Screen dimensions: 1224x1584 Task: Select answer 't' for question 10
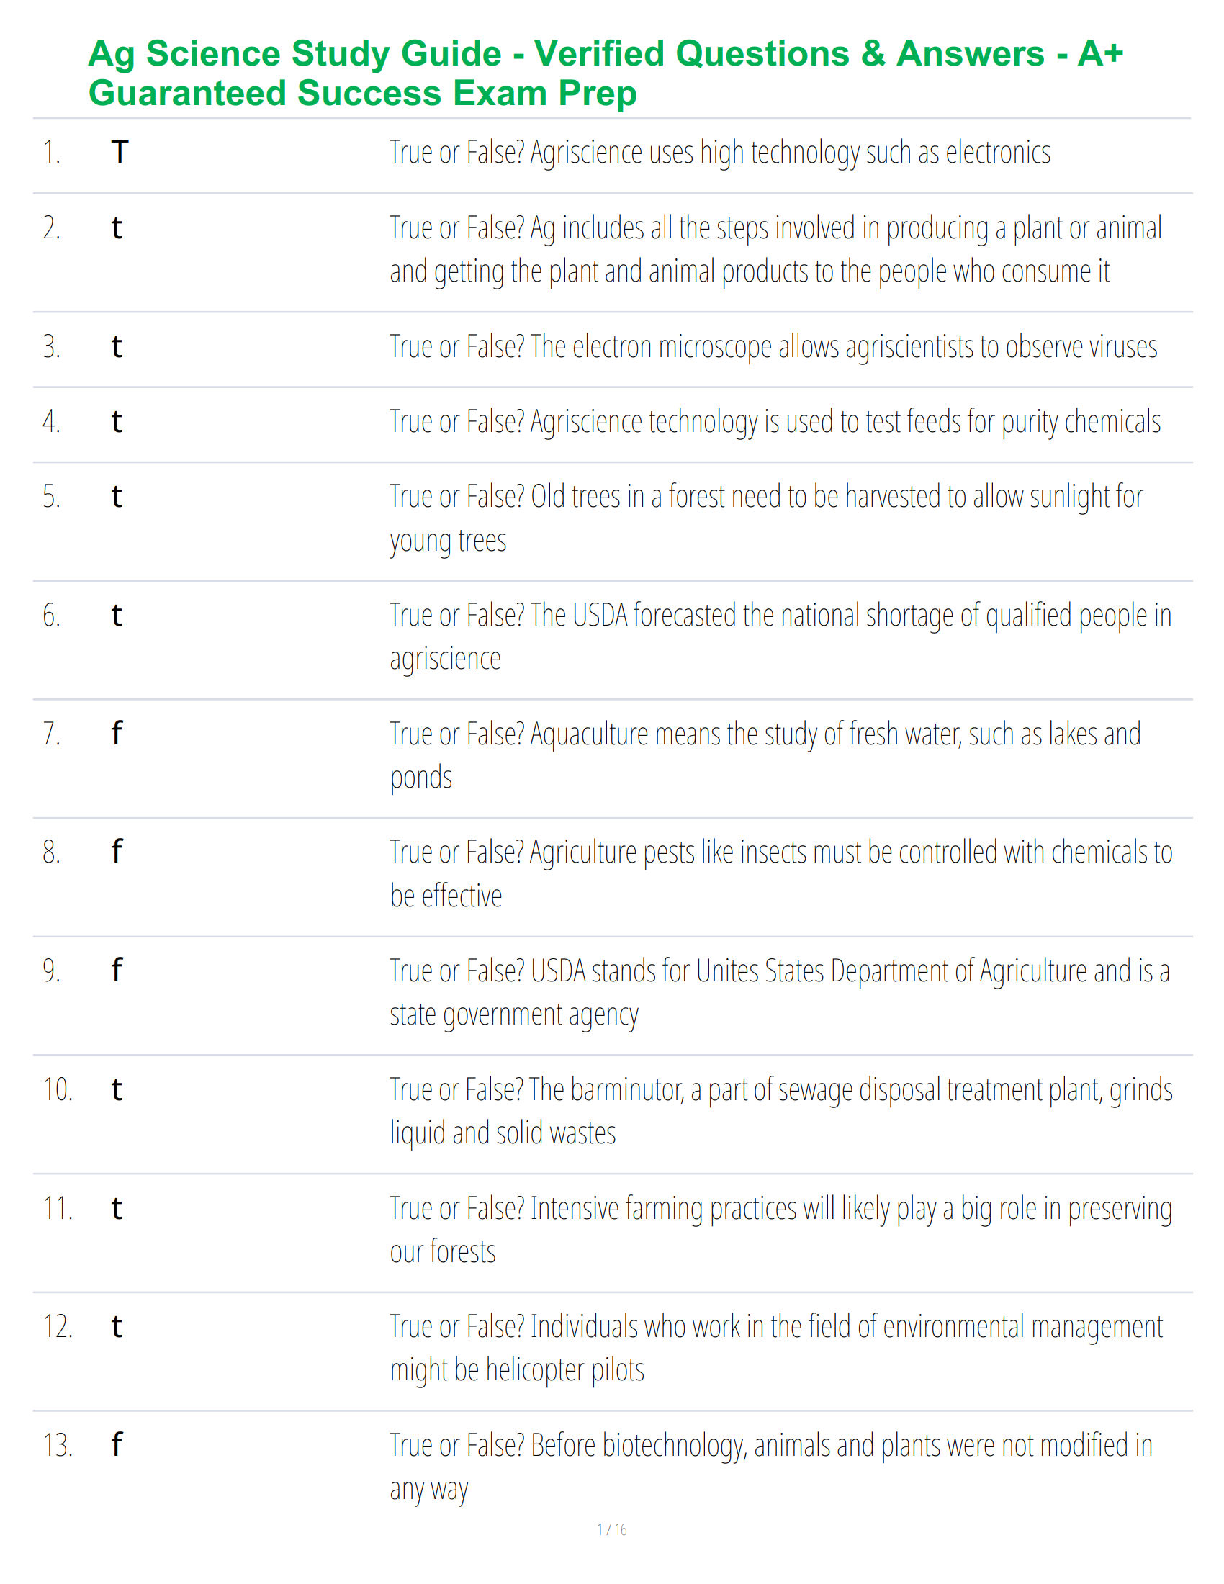[117, 1089]
